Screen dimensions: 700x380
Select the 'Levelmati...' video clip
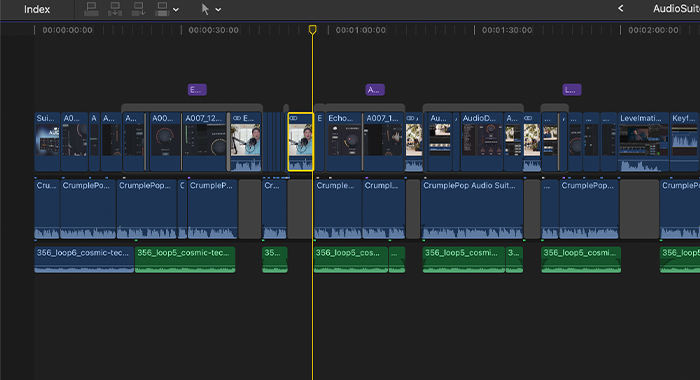pyautogui.click(x=643, y=142)
